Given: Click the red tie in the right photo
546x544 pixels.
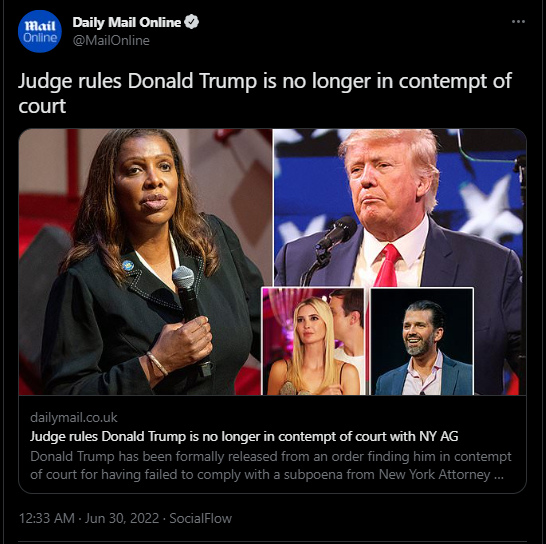Looking at the screenshot, I should (x=388, y=266).
